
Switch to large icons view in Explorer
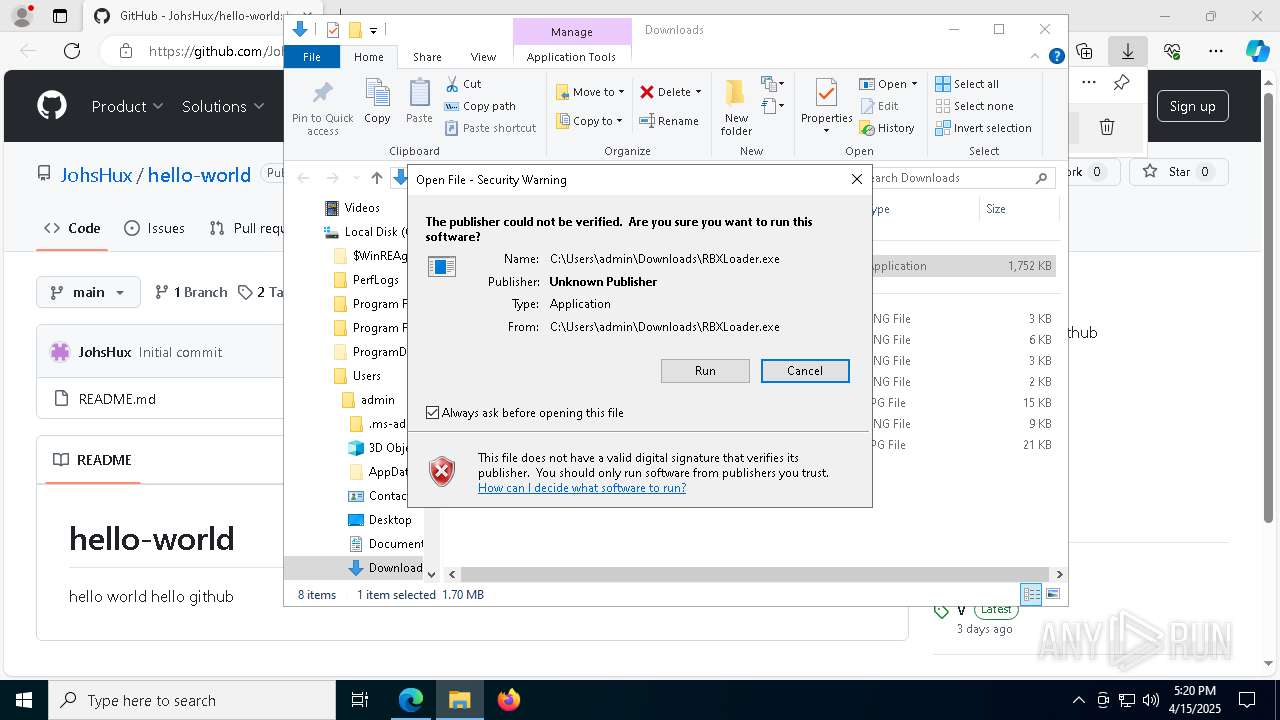[1052, 594]
